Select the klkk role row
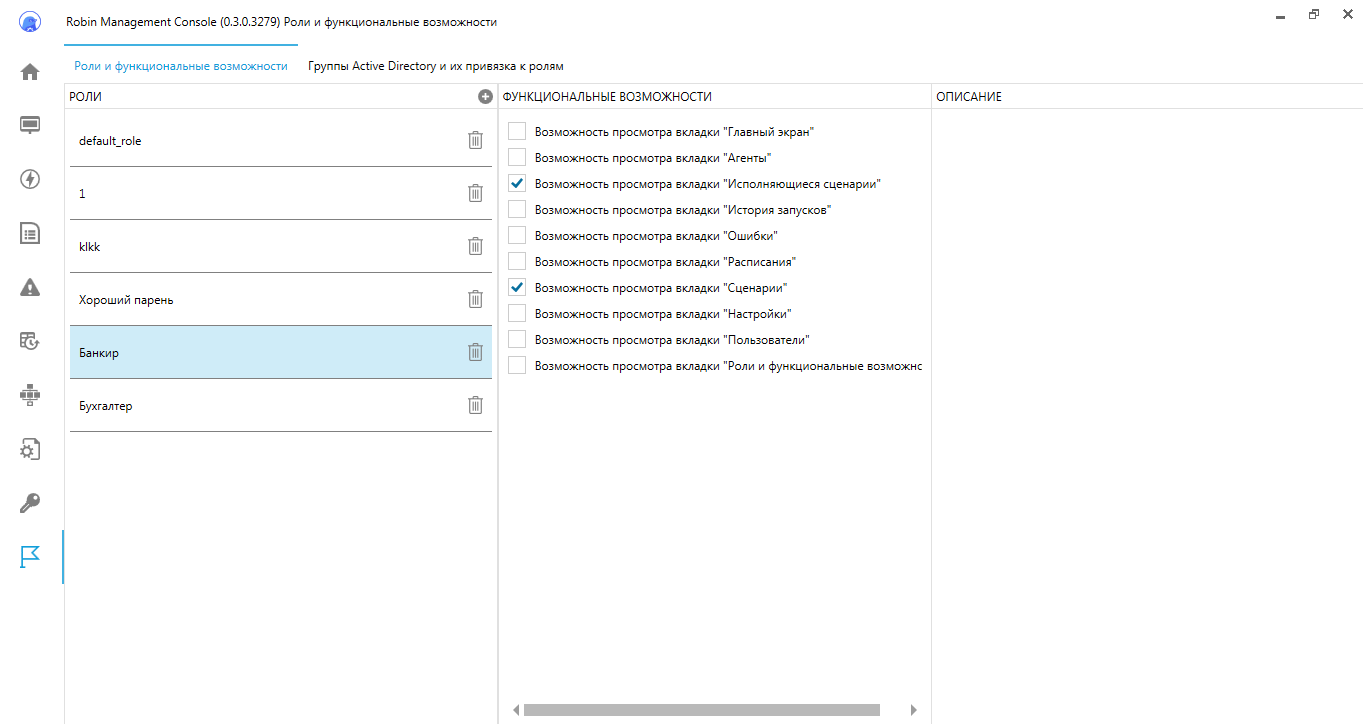The height and width of the screenshot is (724, 1363). [281, 246]
